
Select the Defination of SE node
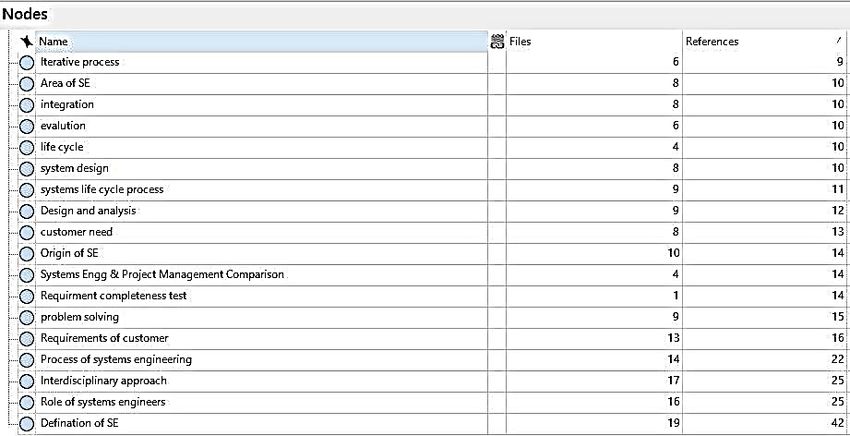(79, 423)
